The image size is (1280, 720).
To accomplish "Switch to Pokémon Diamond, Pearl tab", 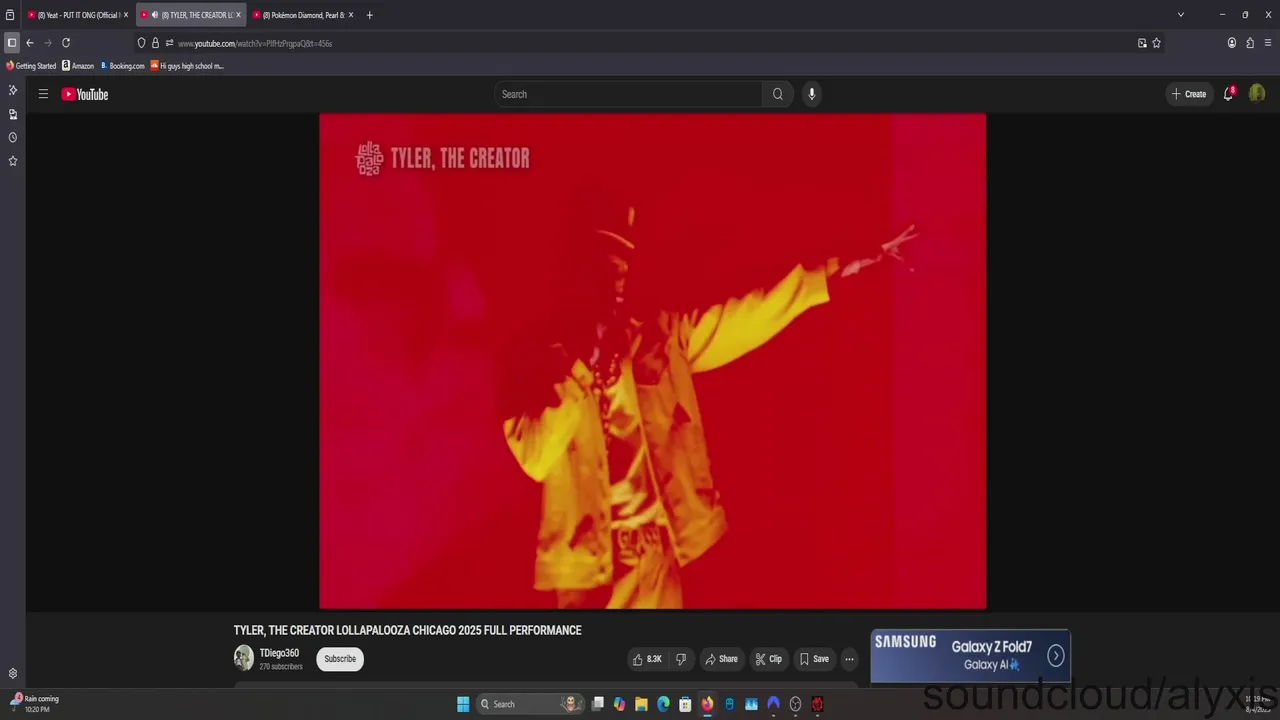I will pos(303,15).
